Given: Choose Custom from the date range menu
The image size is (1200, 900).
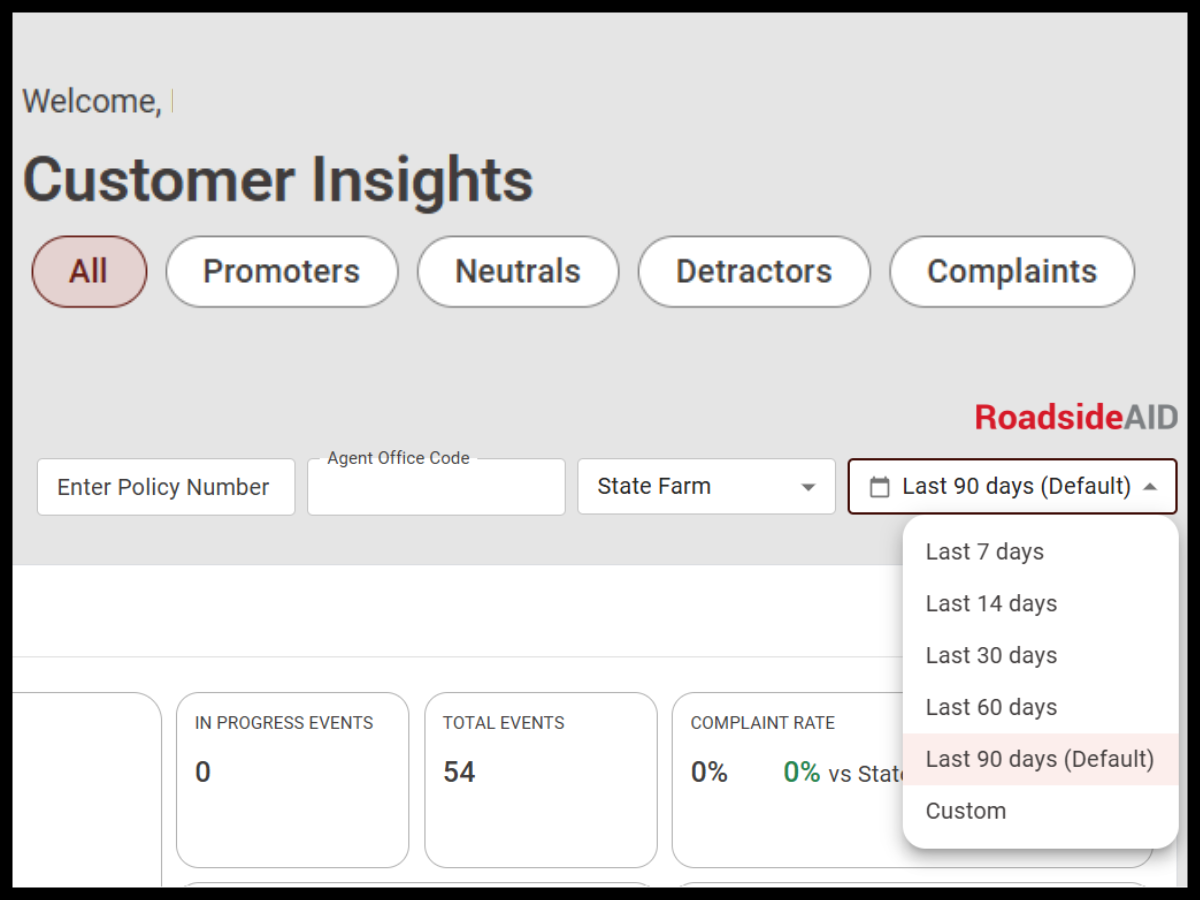Looking at the screenshot, I should (965, 810).
